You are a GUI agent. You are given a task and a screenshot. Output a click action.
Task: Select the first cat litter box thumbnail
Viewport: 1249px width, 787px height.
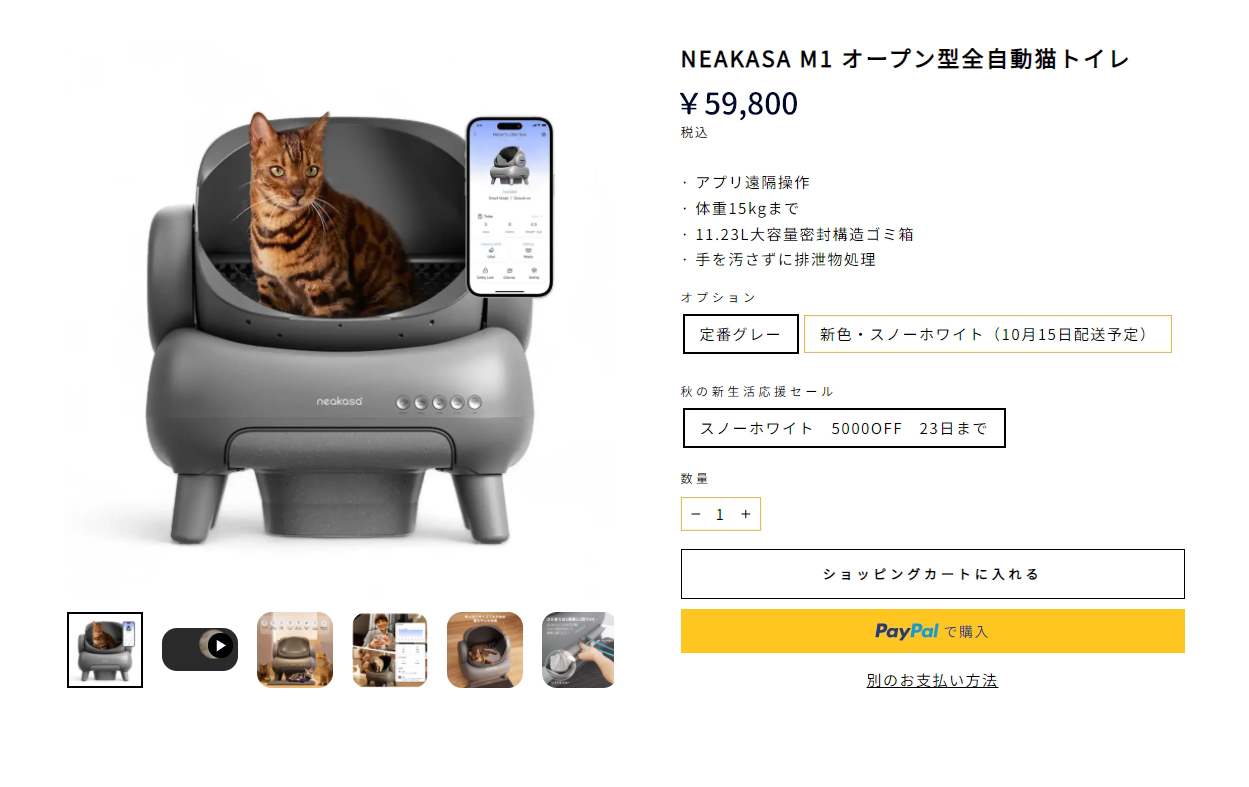click(x=105, y=650)
